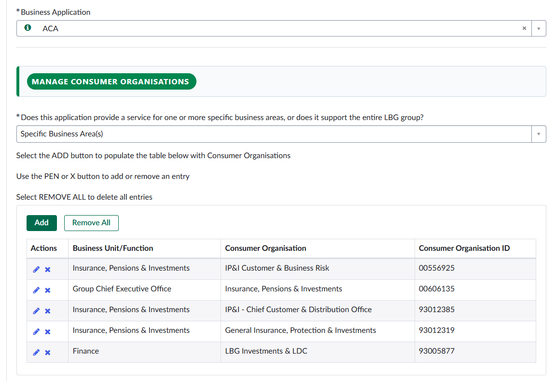This screenshot has height=381, width=556.
Task: Delete the Group Chief Executive Office row
Action: pyautogui.click(x=48, y=290)
